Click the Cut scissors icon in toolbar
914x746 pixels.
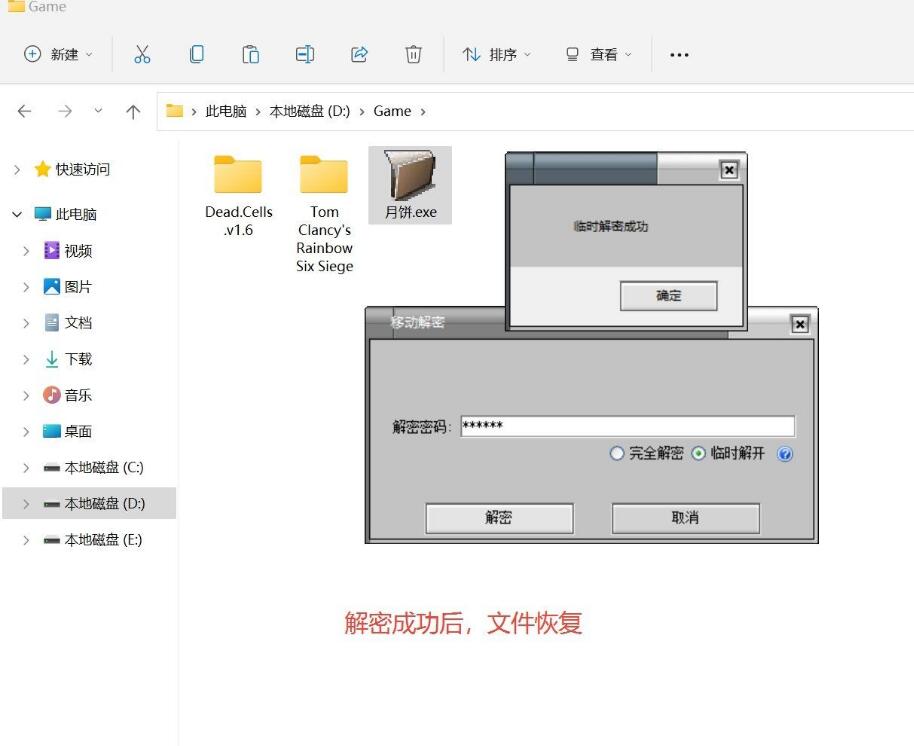pyautogui.click(x=142, y=55)
